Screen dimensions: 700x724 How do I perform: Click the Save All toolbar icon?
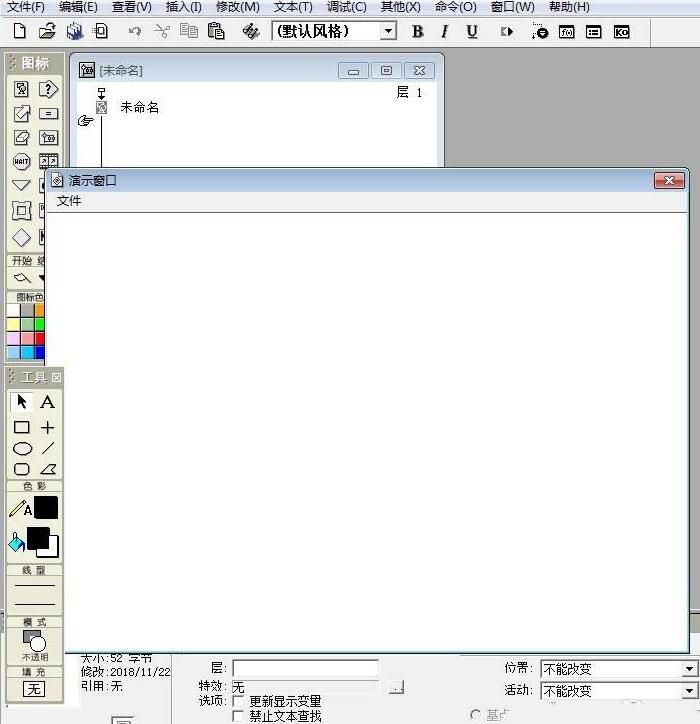pyautogui.click(x=74, y=31)
